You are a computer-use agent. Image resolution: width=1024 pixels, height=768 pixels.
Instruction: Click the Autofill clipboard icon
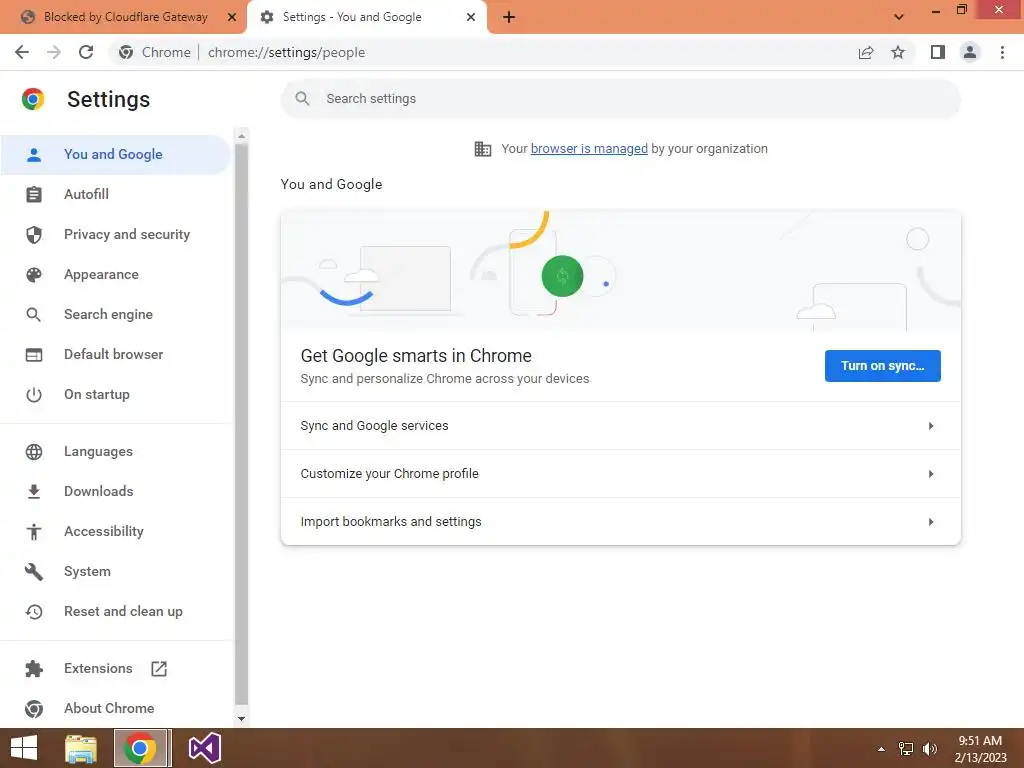click(34, 195)
